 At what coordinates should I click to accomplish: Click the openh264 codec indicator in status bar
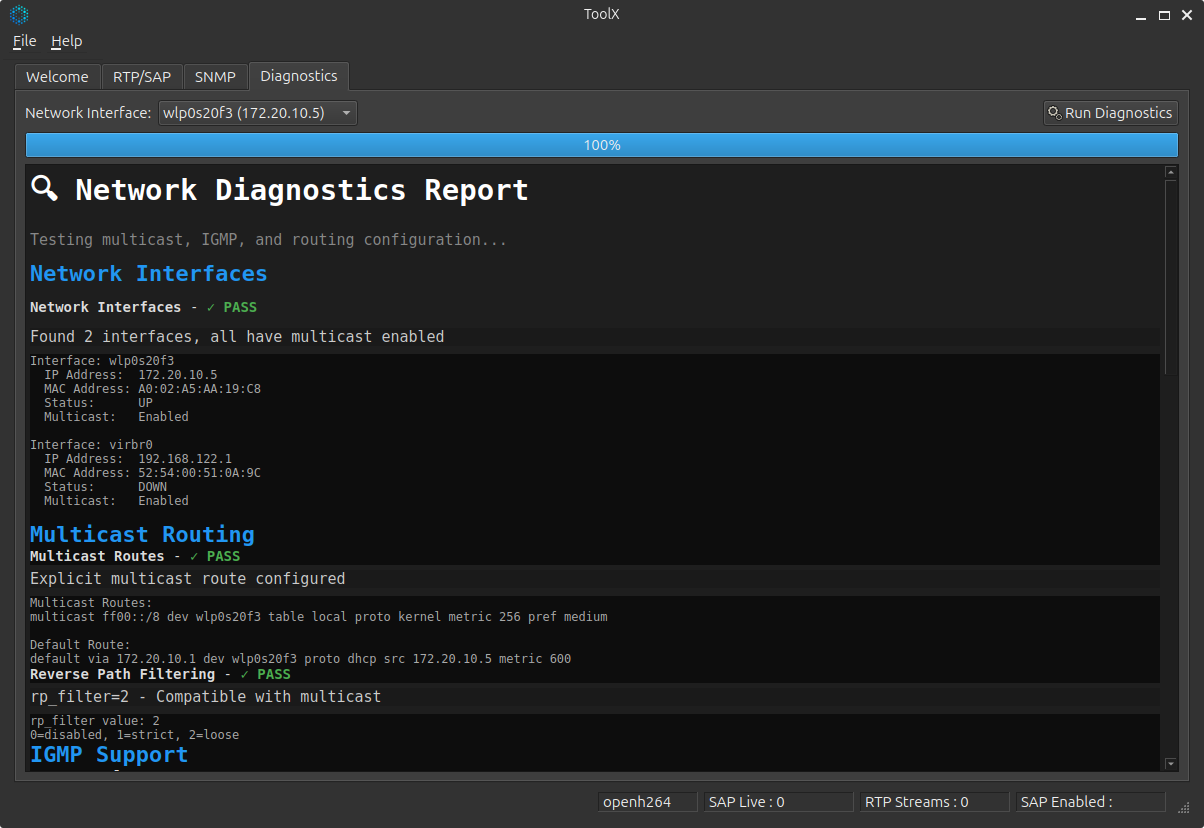[x=646, y=801]
